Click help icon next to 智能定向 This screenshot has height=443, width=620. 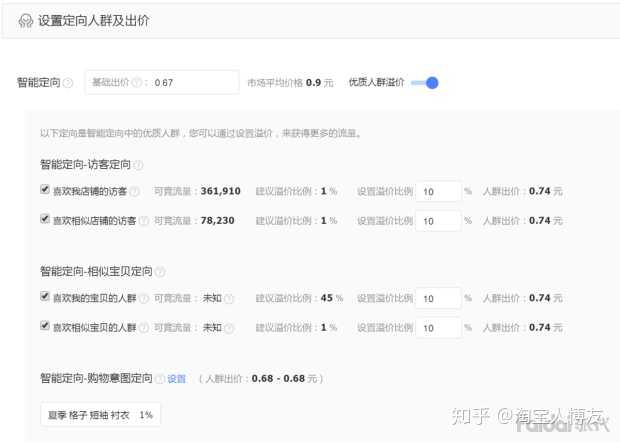pyautogui.click(x=68, y=83)
